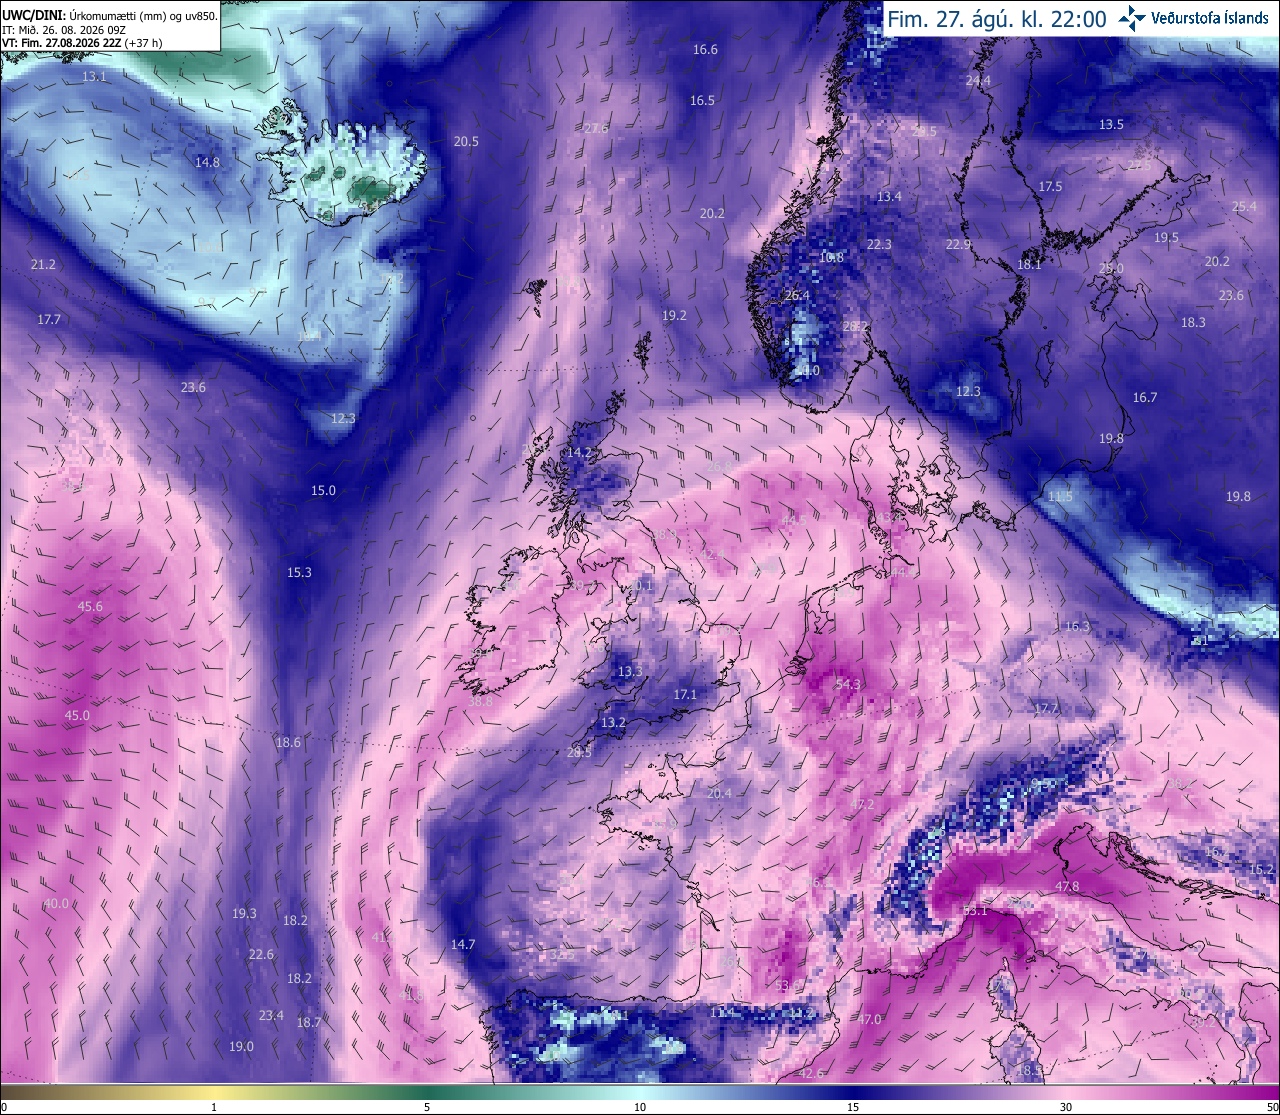Click the 15 tick on color scale
This screenshot has width=1280, height=1115.
click(x=853, y=1107)
